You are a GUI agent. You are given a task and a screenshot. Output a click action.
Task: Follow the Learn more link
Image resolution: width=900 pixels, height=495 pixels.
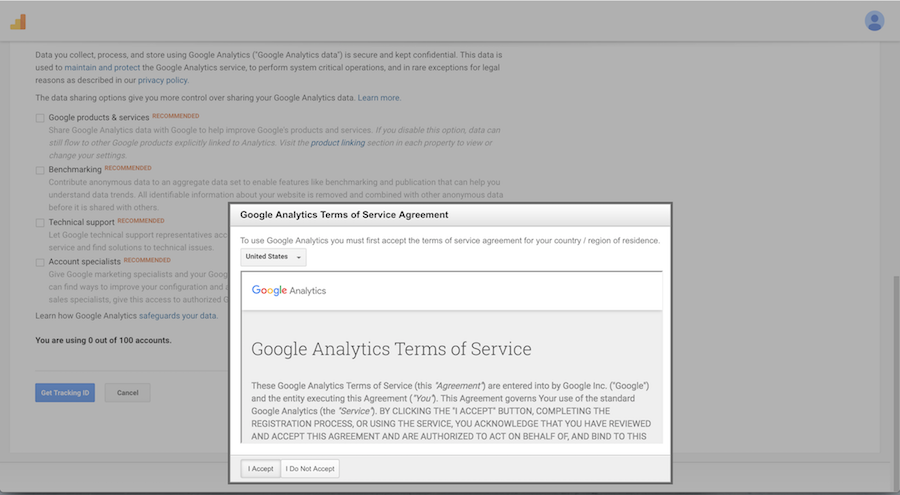click(x=379, y=98)
